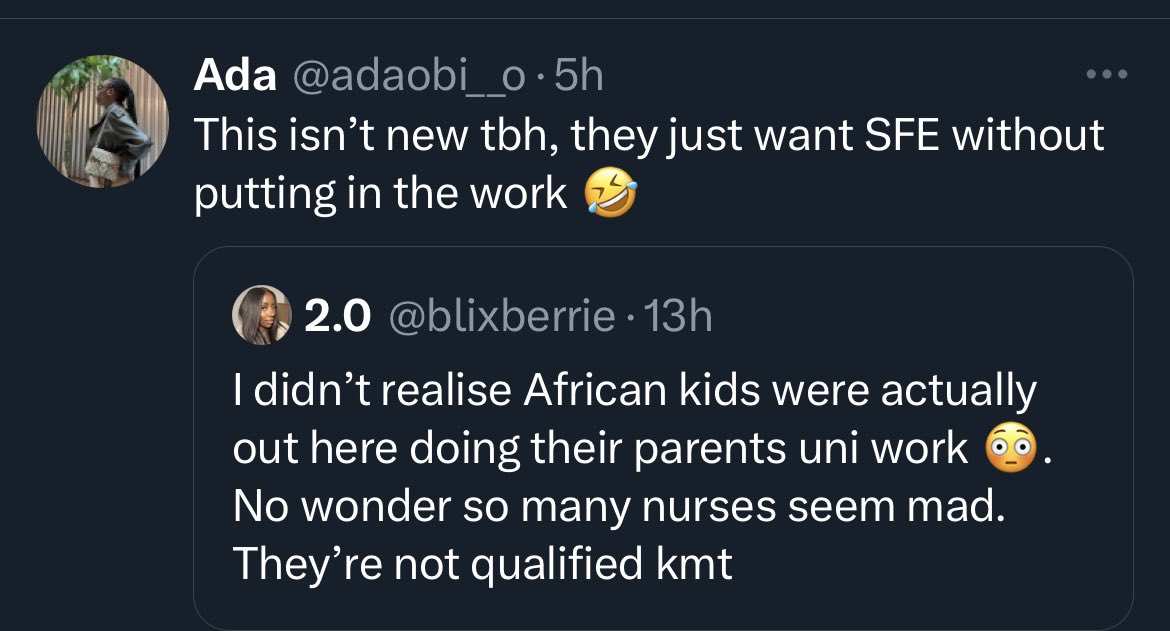Click the small avatar in quoted tweet

click(x=262, y=317)
